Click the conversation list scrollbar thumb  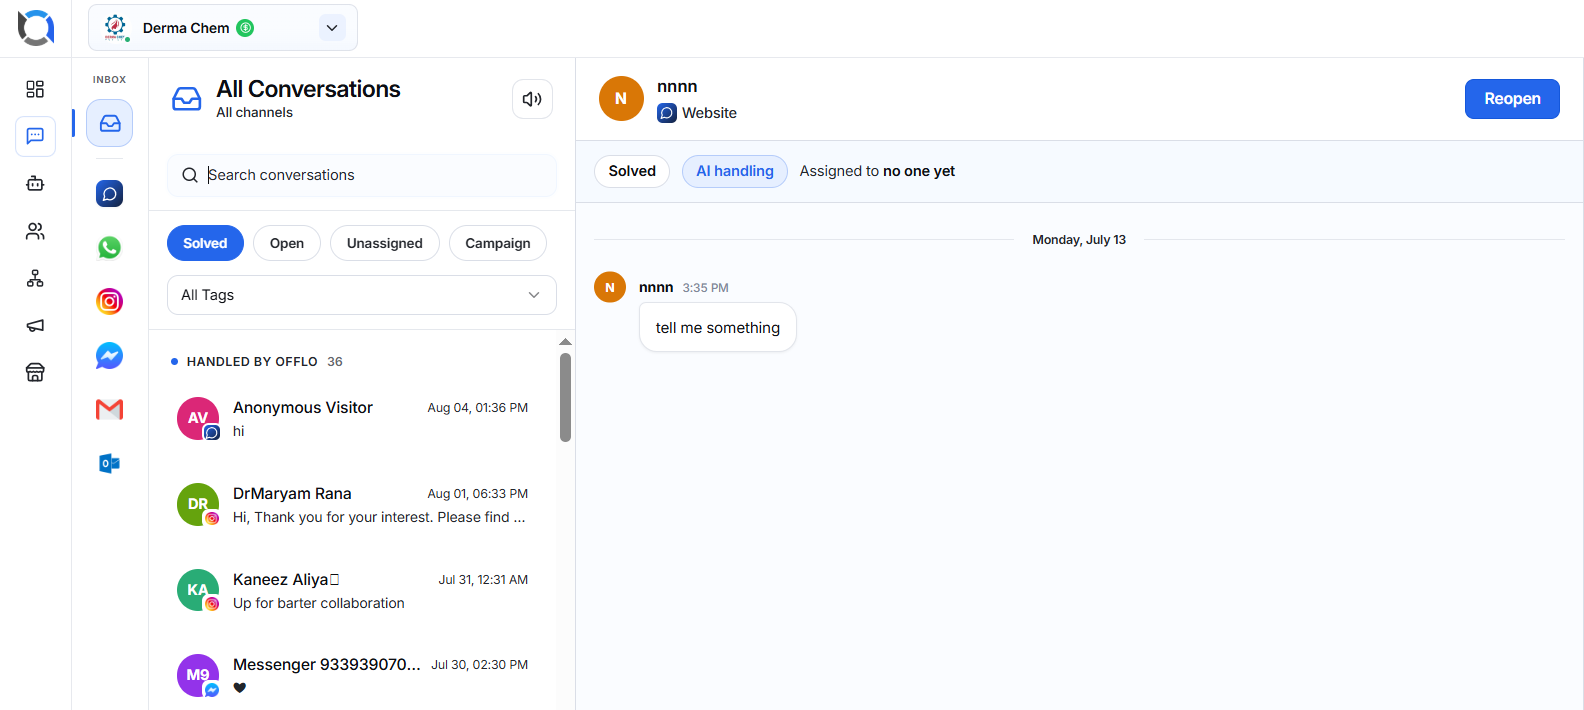click(565, 397)
